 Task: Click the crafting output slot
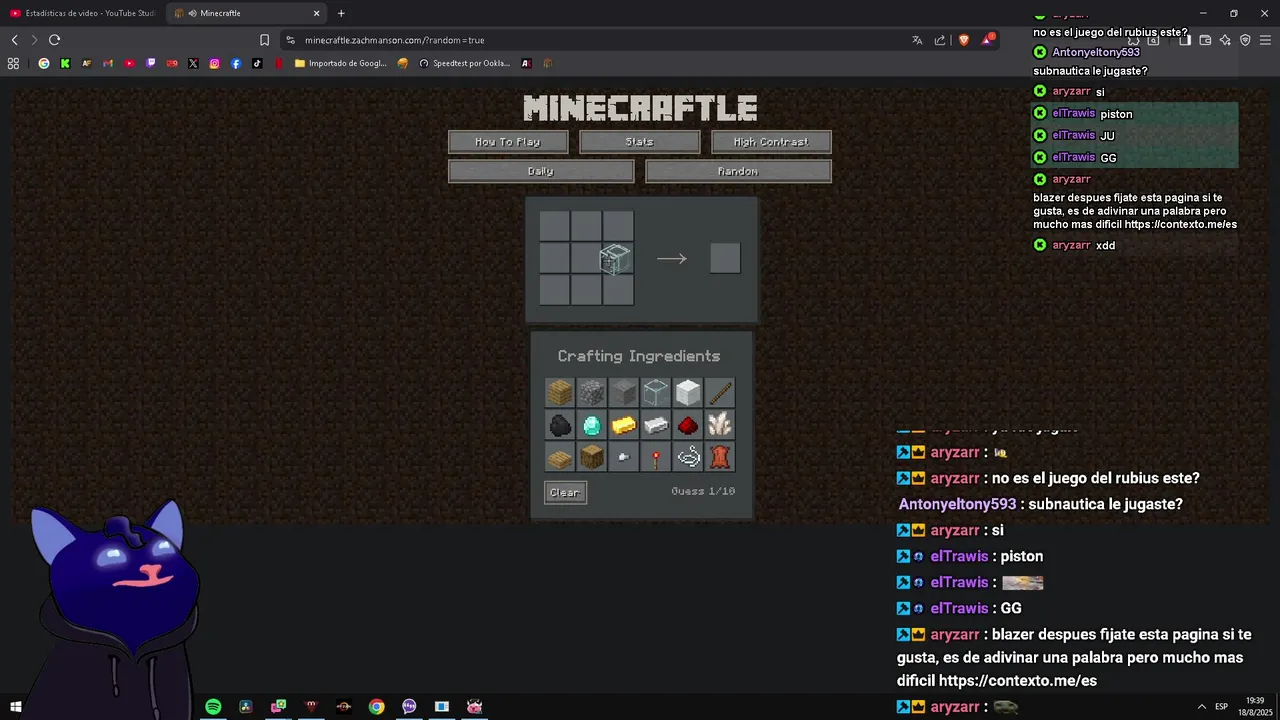pos(725,258)
